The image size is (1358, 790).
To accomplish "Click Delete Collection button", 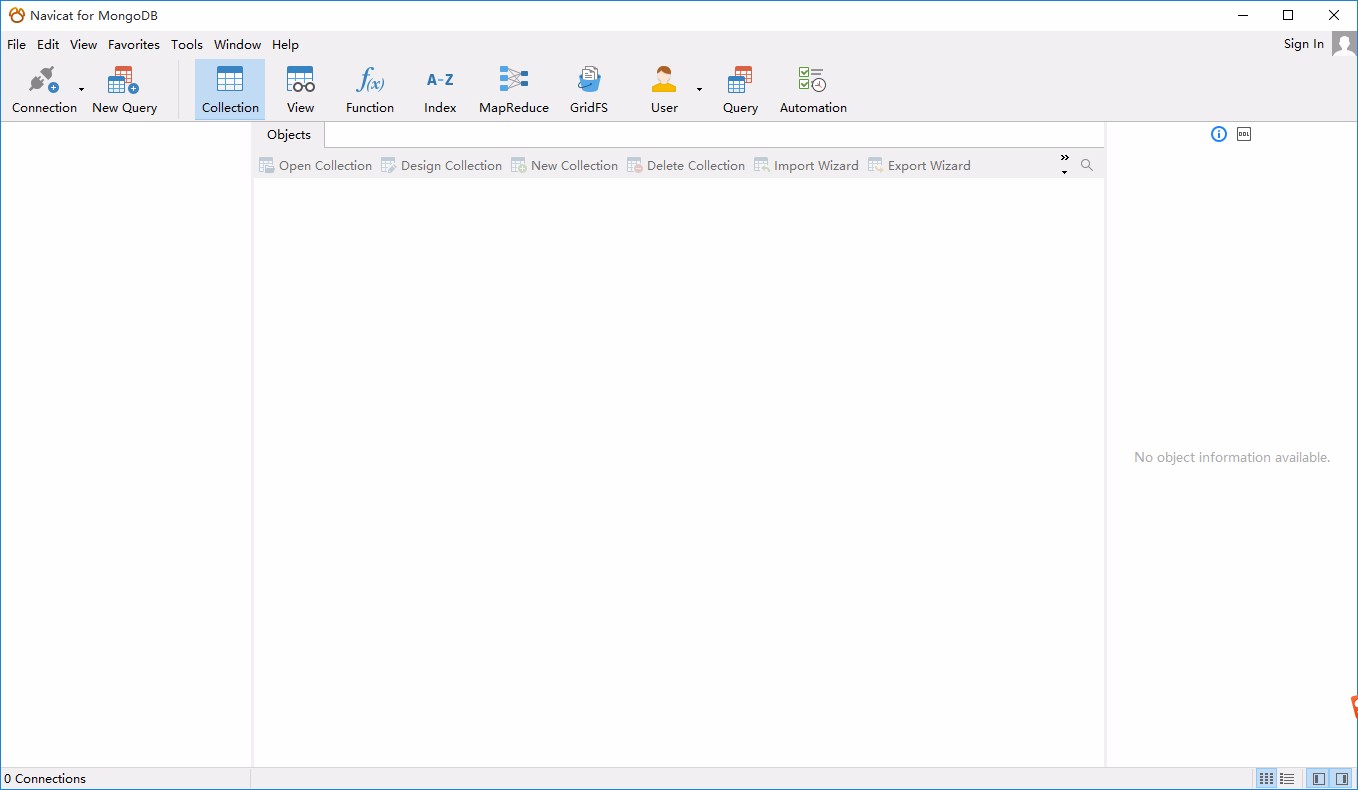I will (x=686, y=165).
